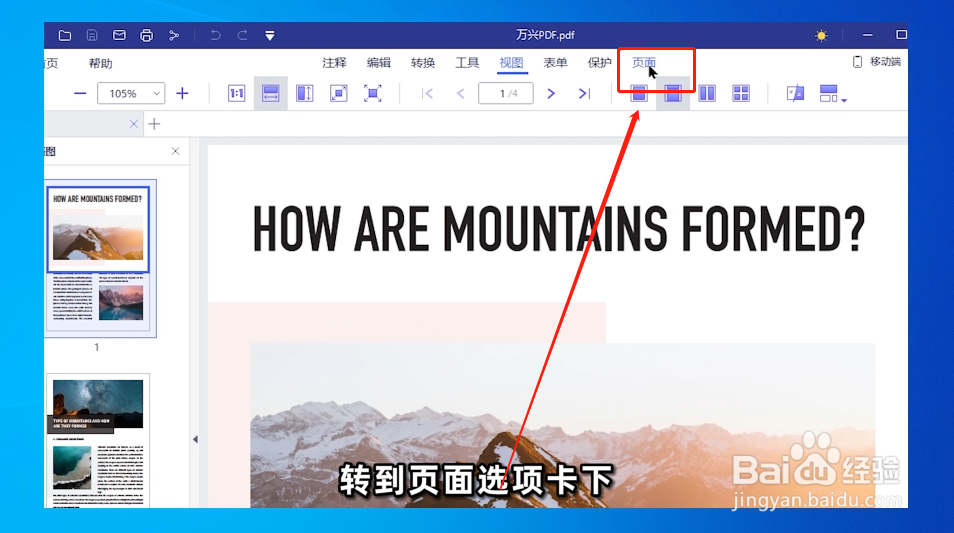Open the split window layout dropdown
Image resolution: width=954 pixels, height=533 pixels.
click(x=833, y=94)
